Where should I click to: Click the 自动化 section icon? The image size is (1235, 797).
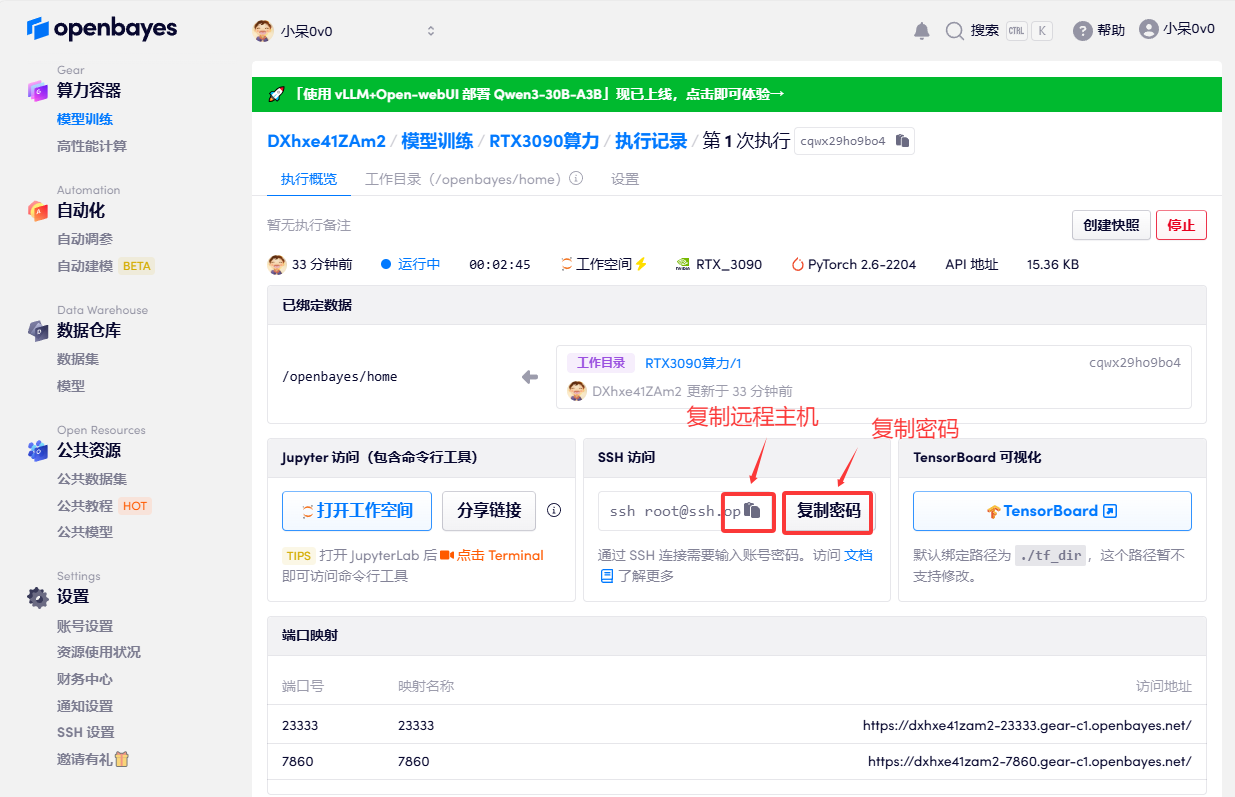point(38,211)
